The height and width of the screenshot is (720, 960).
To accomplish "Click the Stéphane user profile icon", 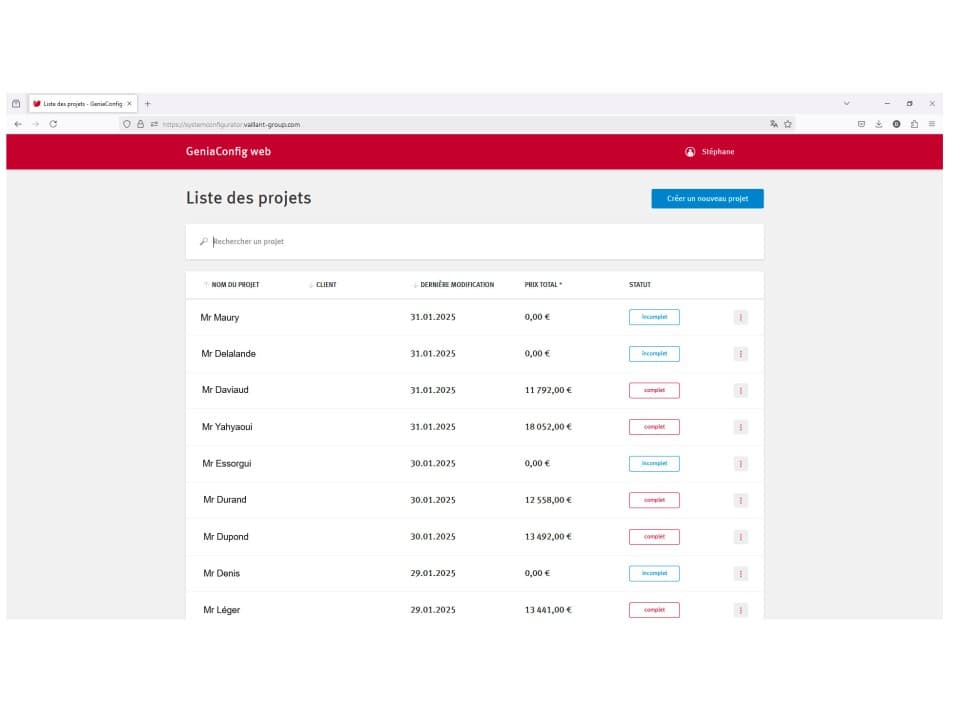I will 690,152.
